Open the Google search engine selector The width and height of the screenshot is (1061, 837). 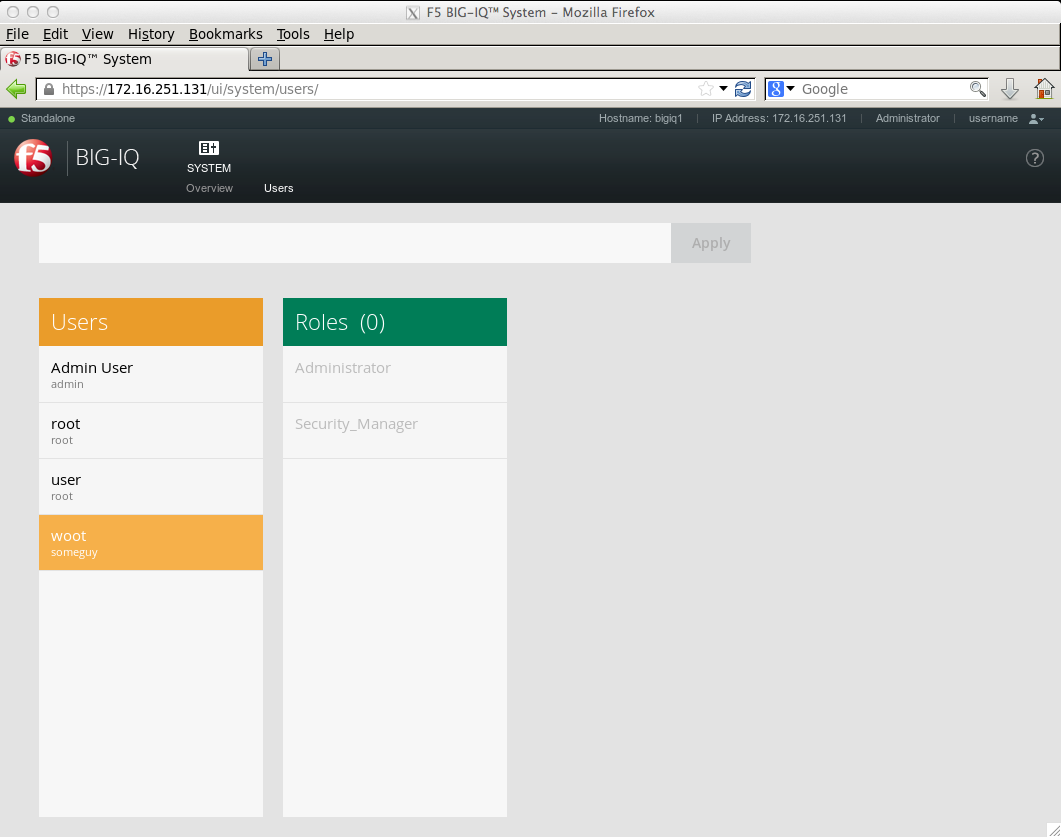pyautogui.click(x=782, y=89)
